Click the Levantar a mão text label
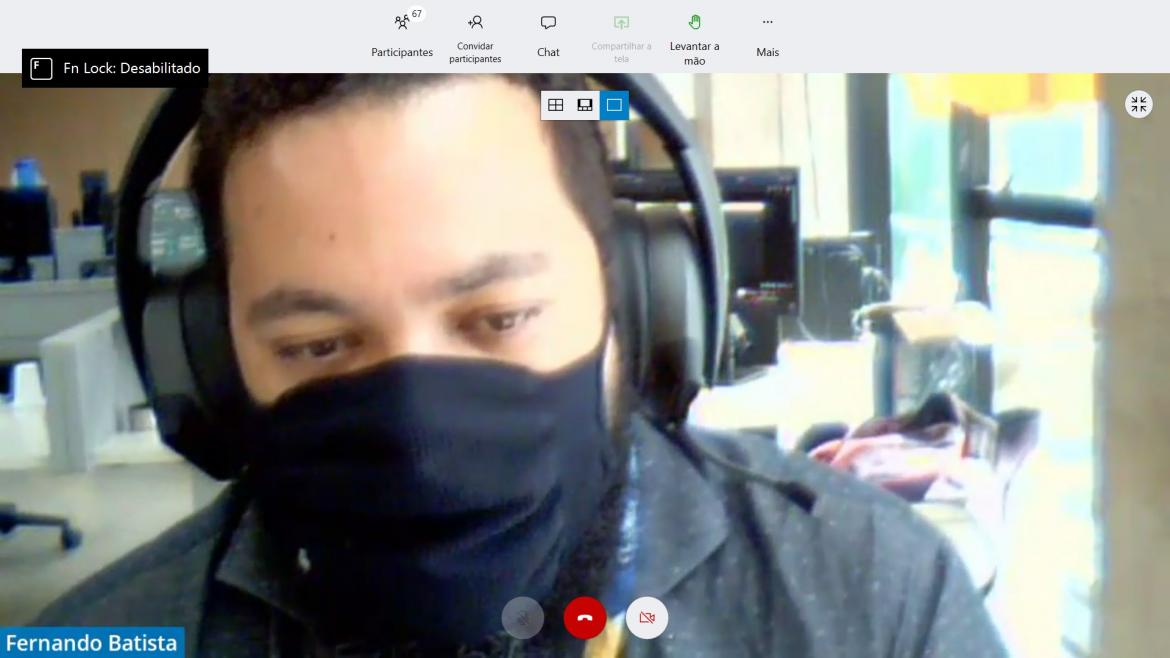This screenshot has height=658, width=1170. (x=695, y=53)
